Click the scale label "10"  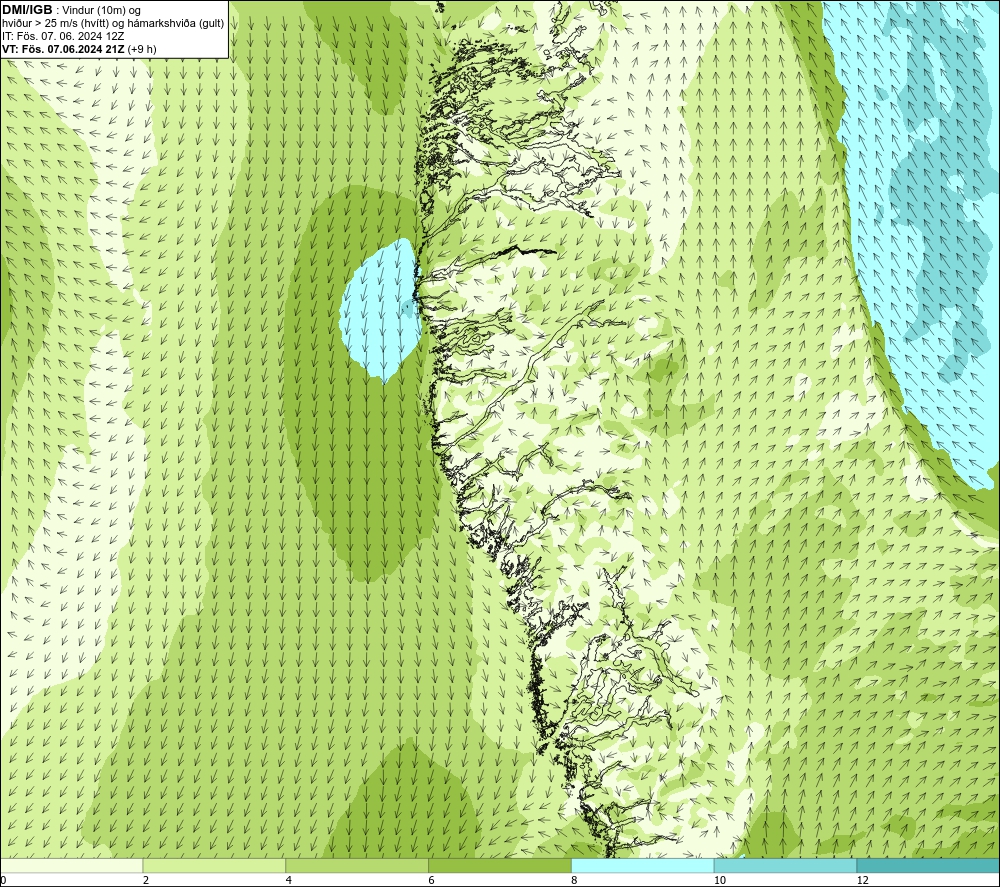click(x=720, y=881)
